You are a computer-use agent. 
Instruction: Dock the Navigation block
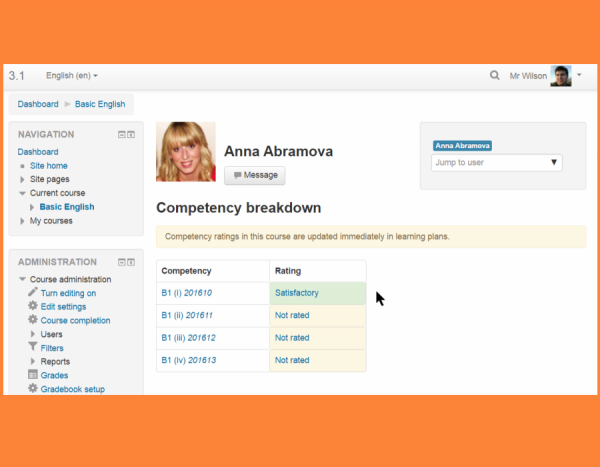(131, 134)
